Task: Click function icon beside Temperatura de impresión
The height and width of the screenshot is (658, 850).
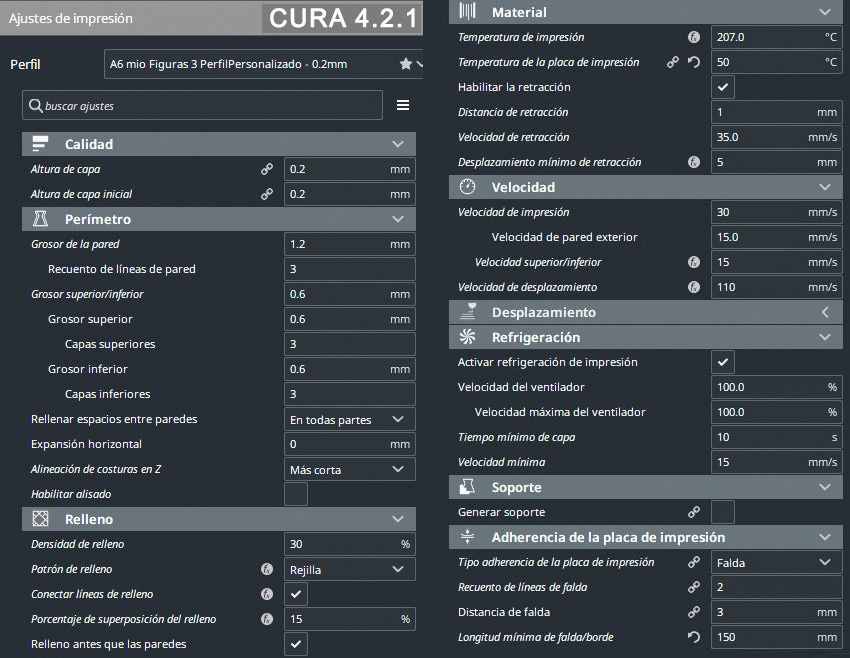Action: coord(694,37)
